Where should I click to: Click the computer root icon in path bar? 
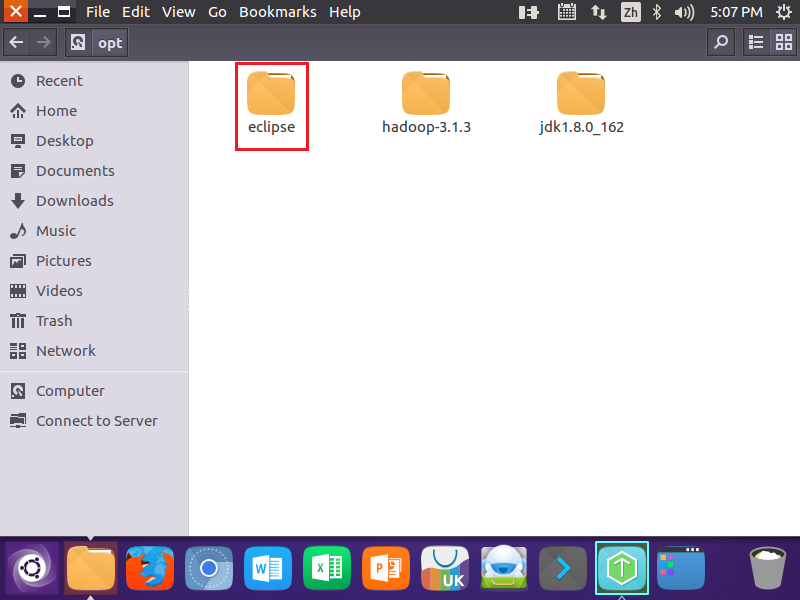78,42
